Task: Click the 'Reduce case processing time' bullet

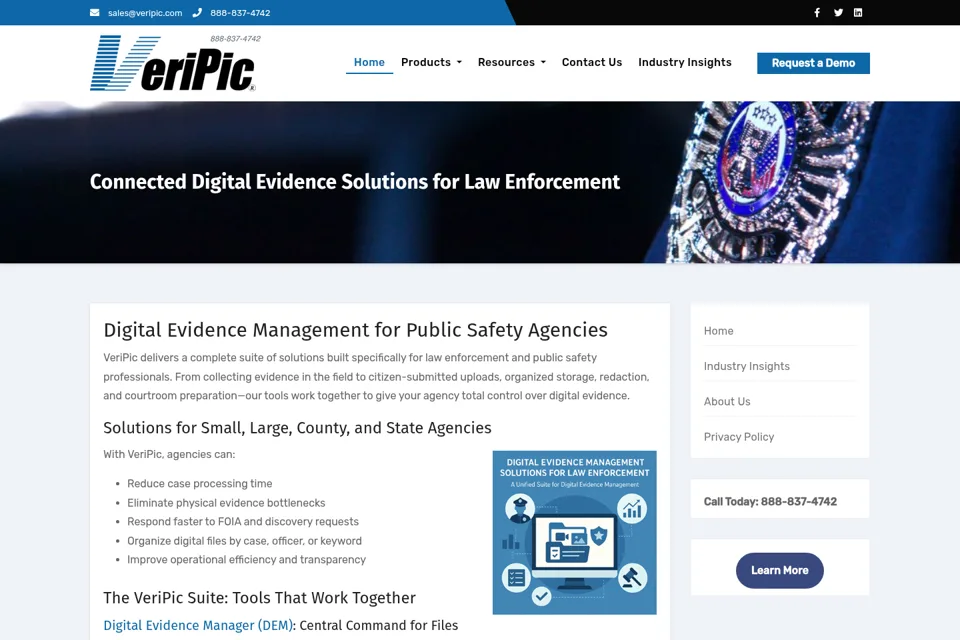Action: [200, 484]
